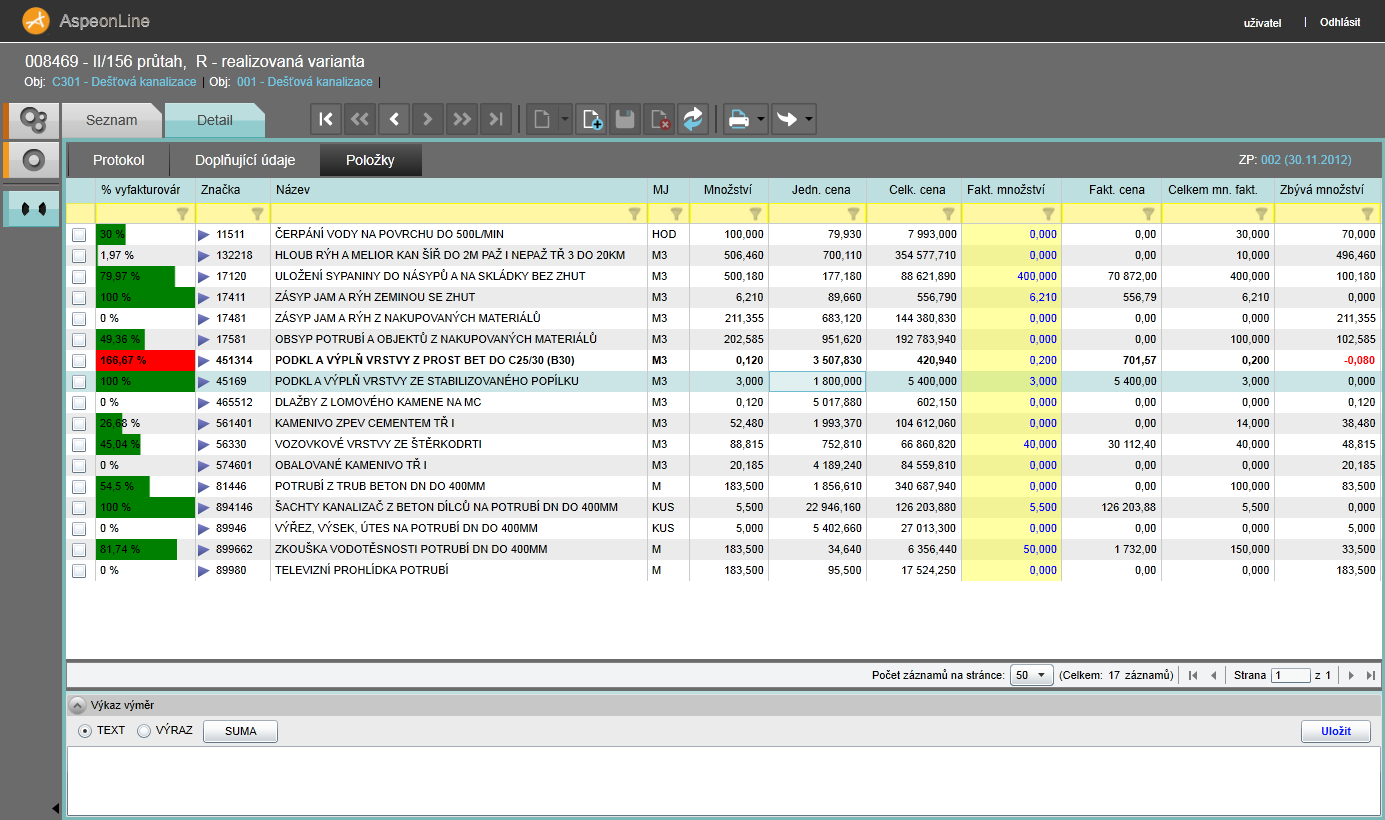This screenshot has height=820, width=1385.
Task: Click the page number input field
Action: pyautogui.click(x=1291, y=675)
